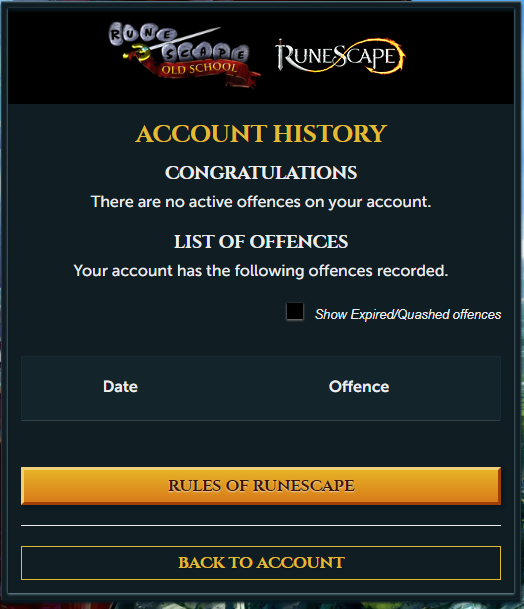The image size is (524, 609).
Task: Click the large R of RuneScape logo
Action: coord(286,55)
